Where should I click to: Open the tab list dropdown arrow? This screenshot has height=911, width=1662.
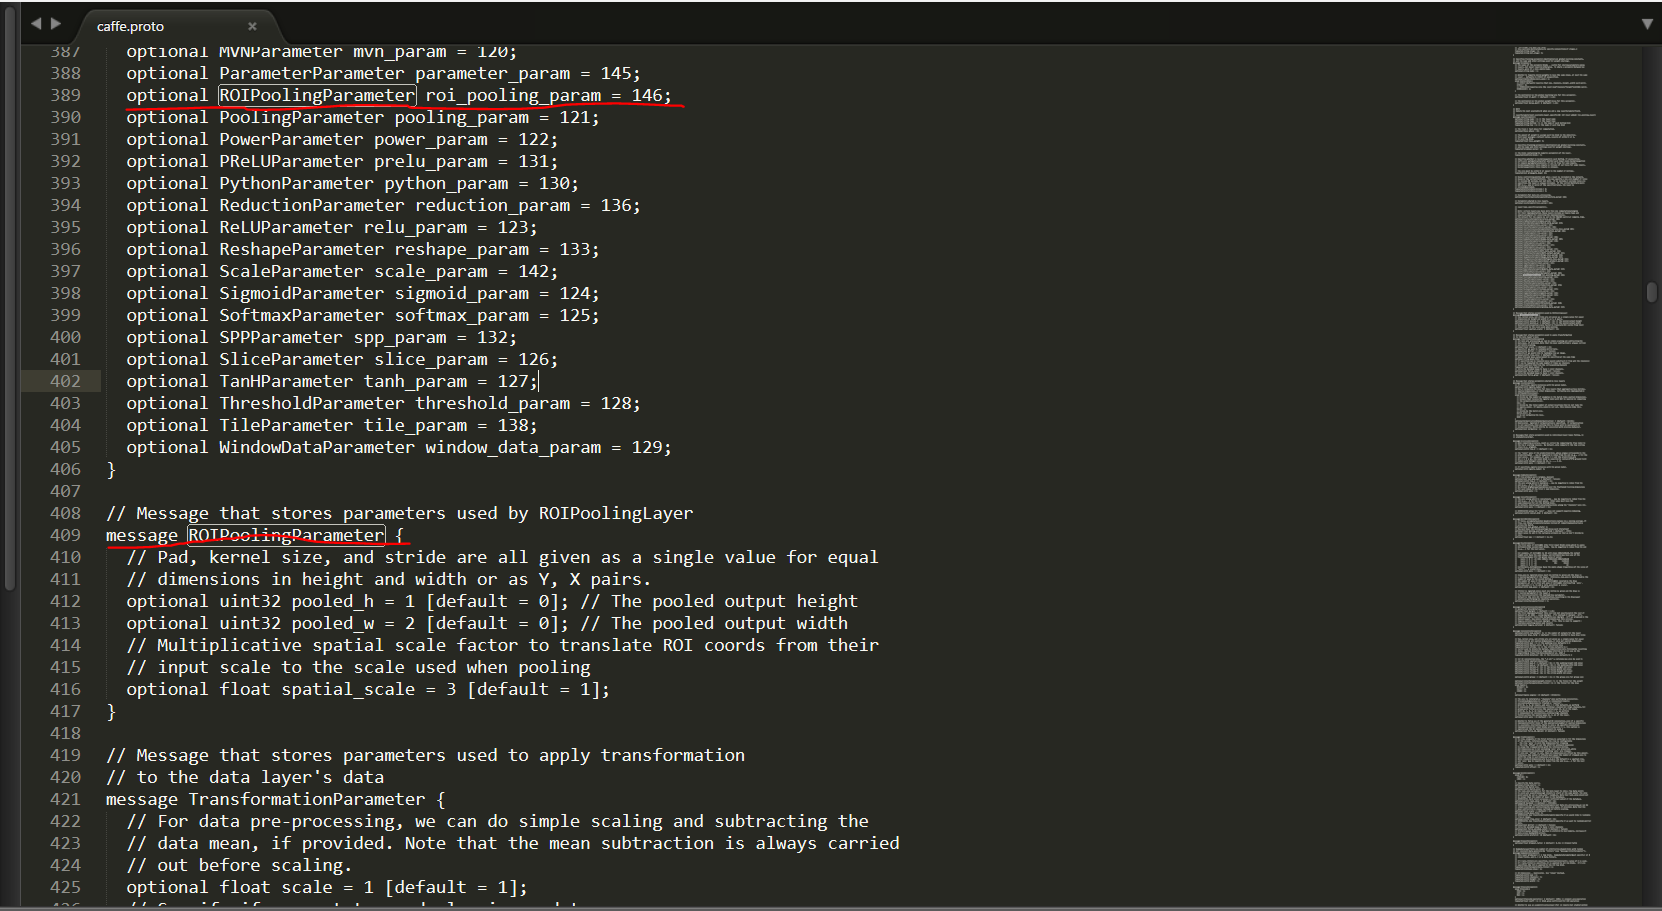[1646, 24]
